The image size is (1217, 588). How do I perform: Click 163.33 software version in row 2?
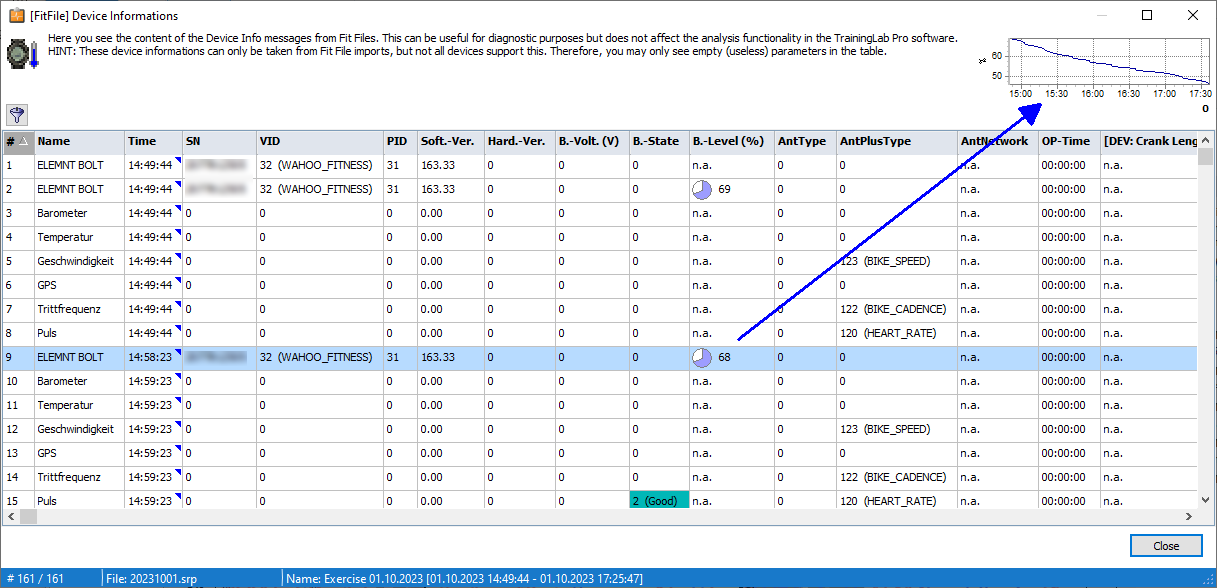tap(451, 189)
